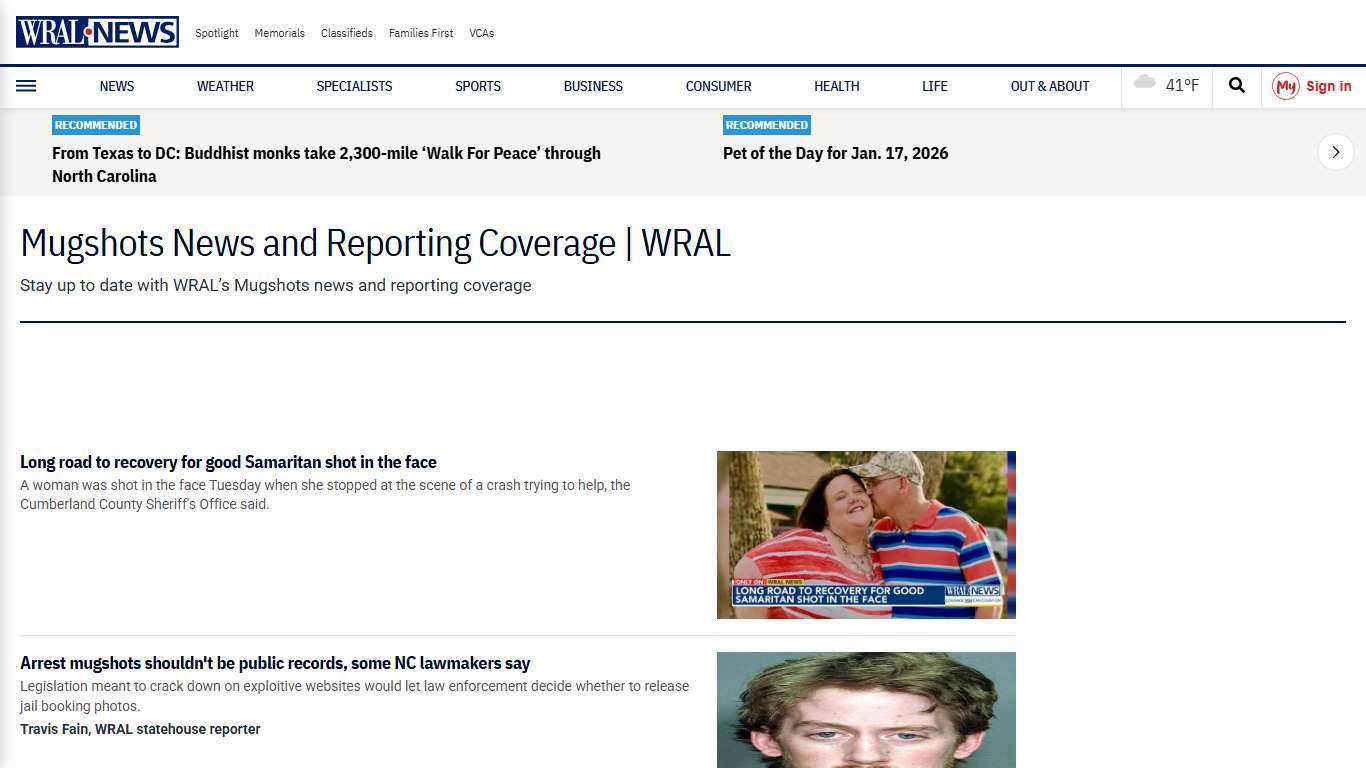
Task: Open the SPORTS section
Action: click(477, 86)
